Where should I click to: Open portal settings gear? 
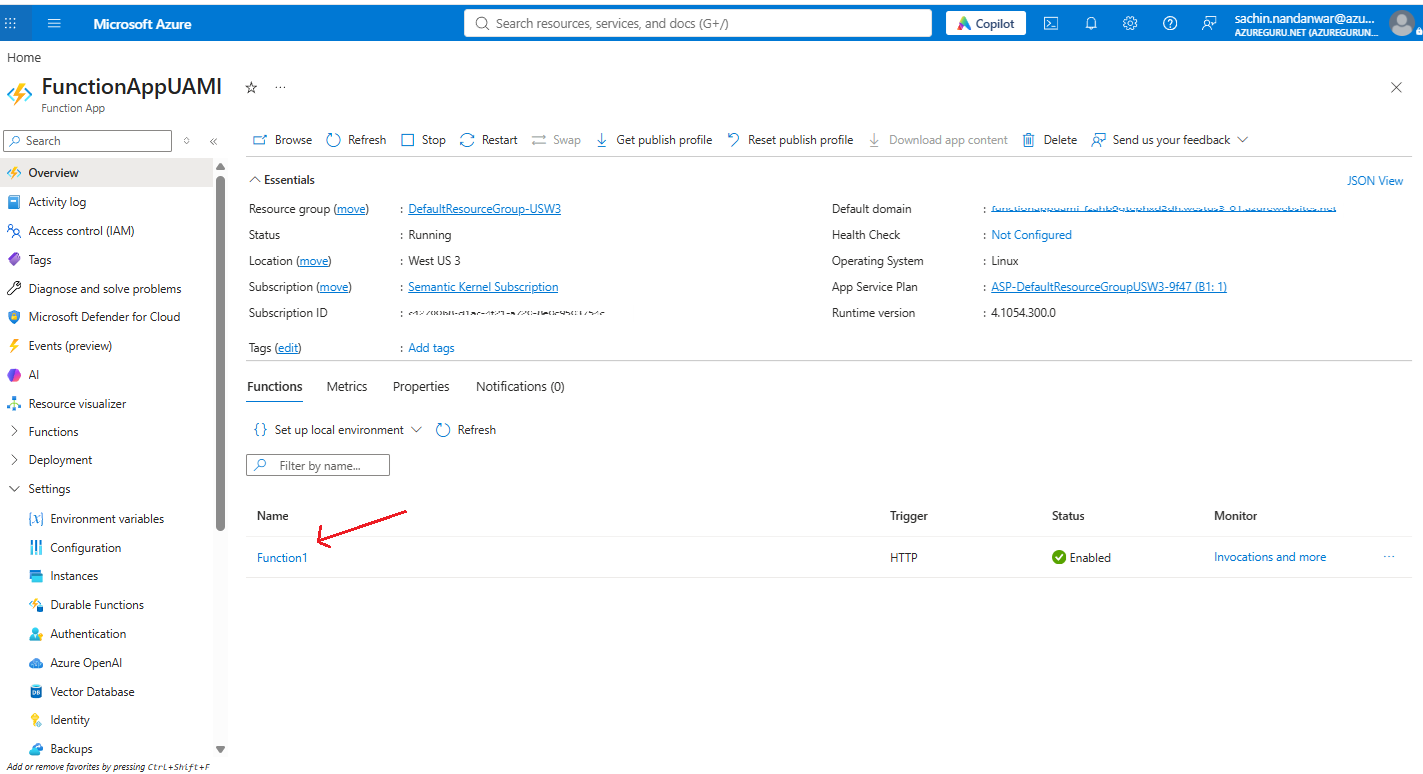1130,23
